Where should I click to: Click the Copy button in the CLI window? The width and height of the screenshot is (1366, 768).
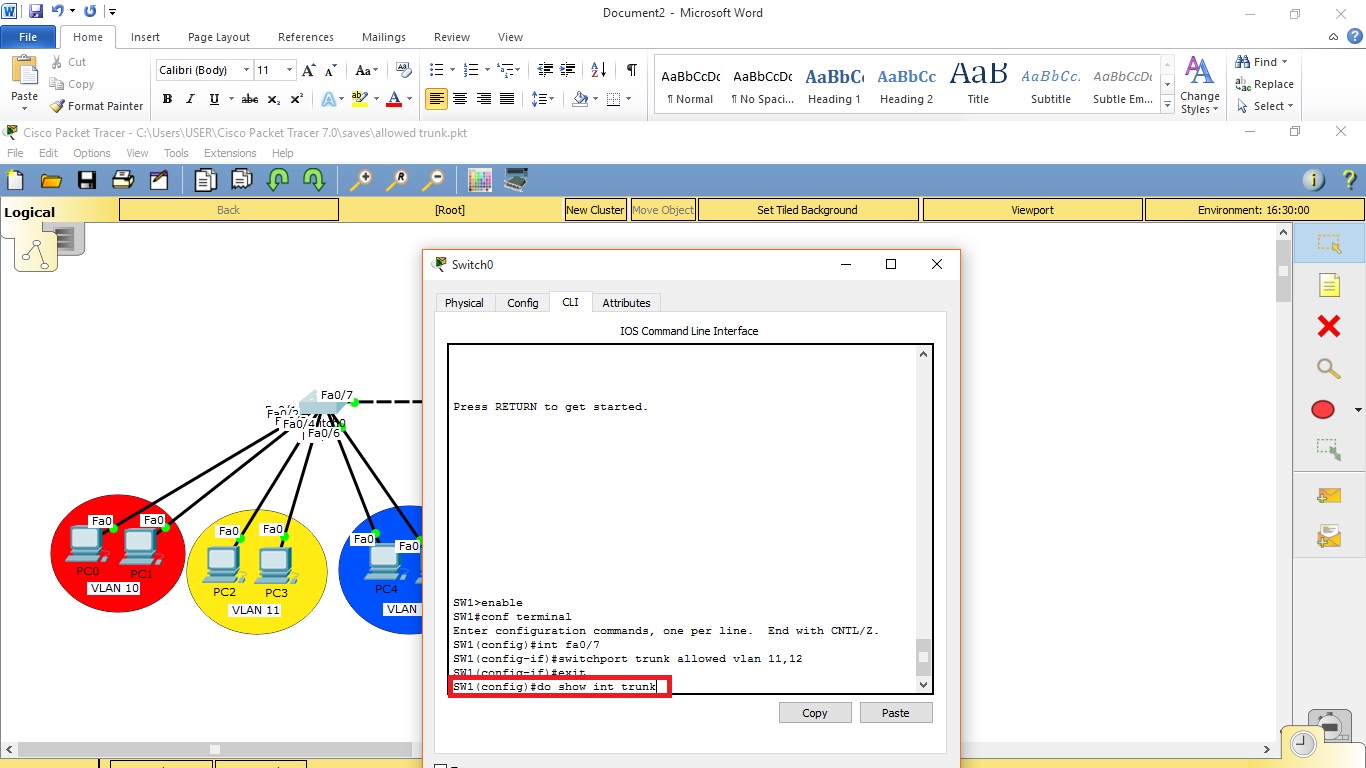click(814, 712)
